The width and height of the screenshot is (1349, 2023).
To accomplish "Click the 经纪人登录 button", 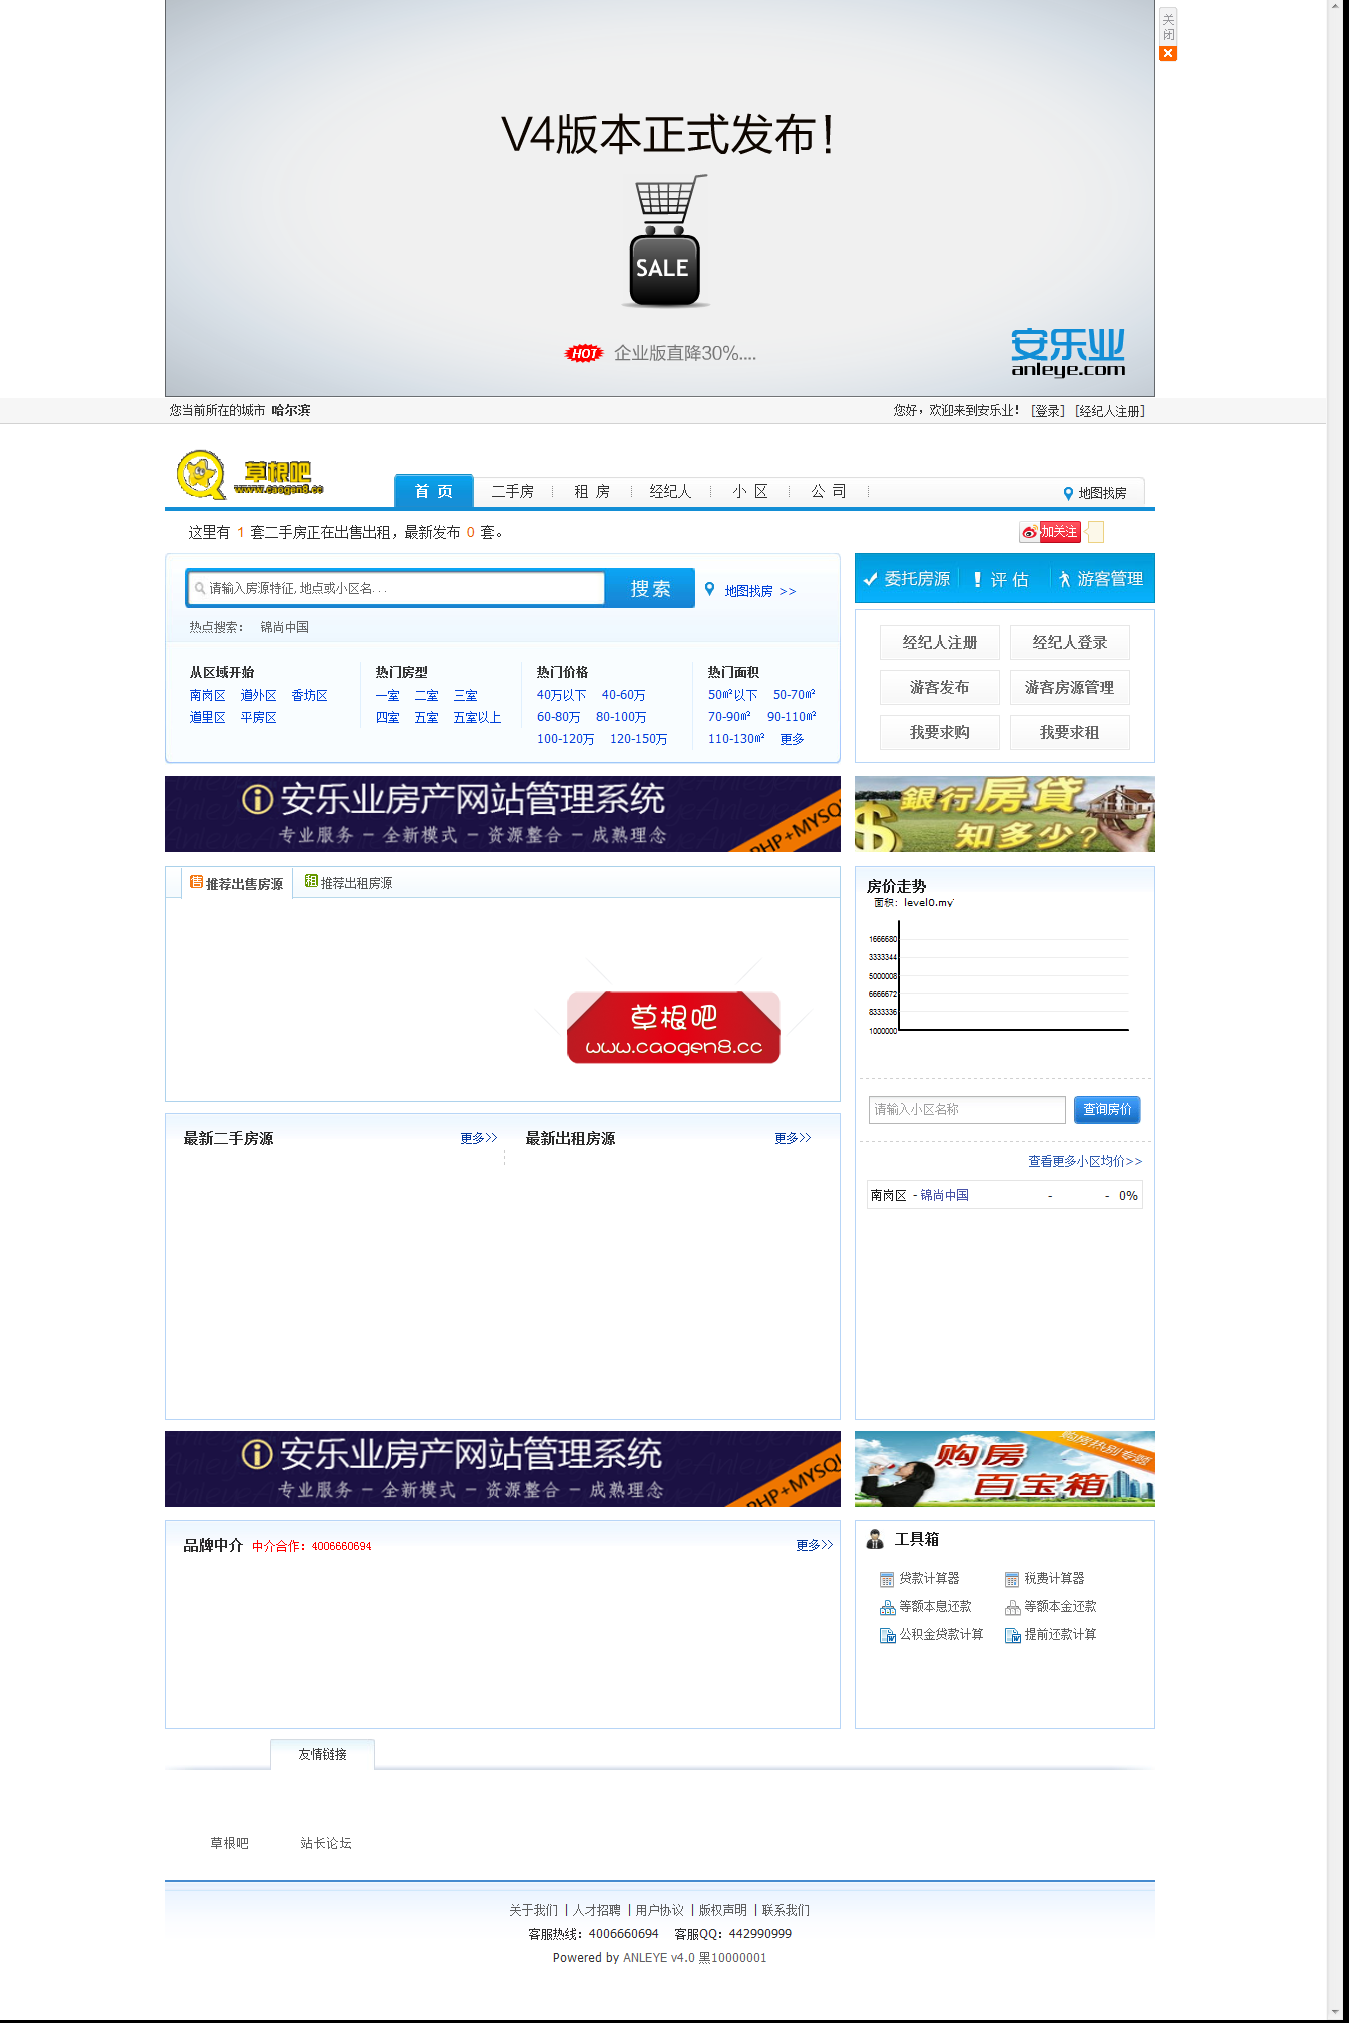I will click(x=1069, y=642).
